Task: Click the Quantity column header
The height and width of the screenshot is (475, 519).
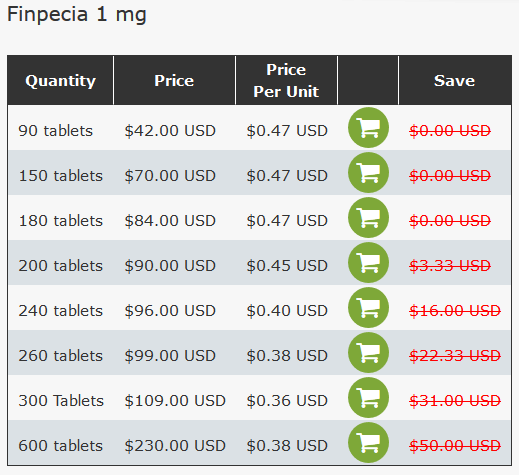Action: click(60, 81)
